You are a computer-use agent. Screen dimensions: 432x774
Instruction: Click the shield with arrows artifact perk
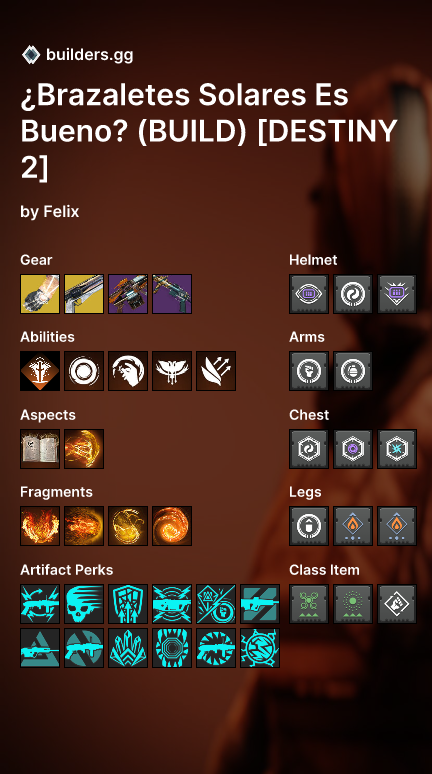[x=128, y=604]
